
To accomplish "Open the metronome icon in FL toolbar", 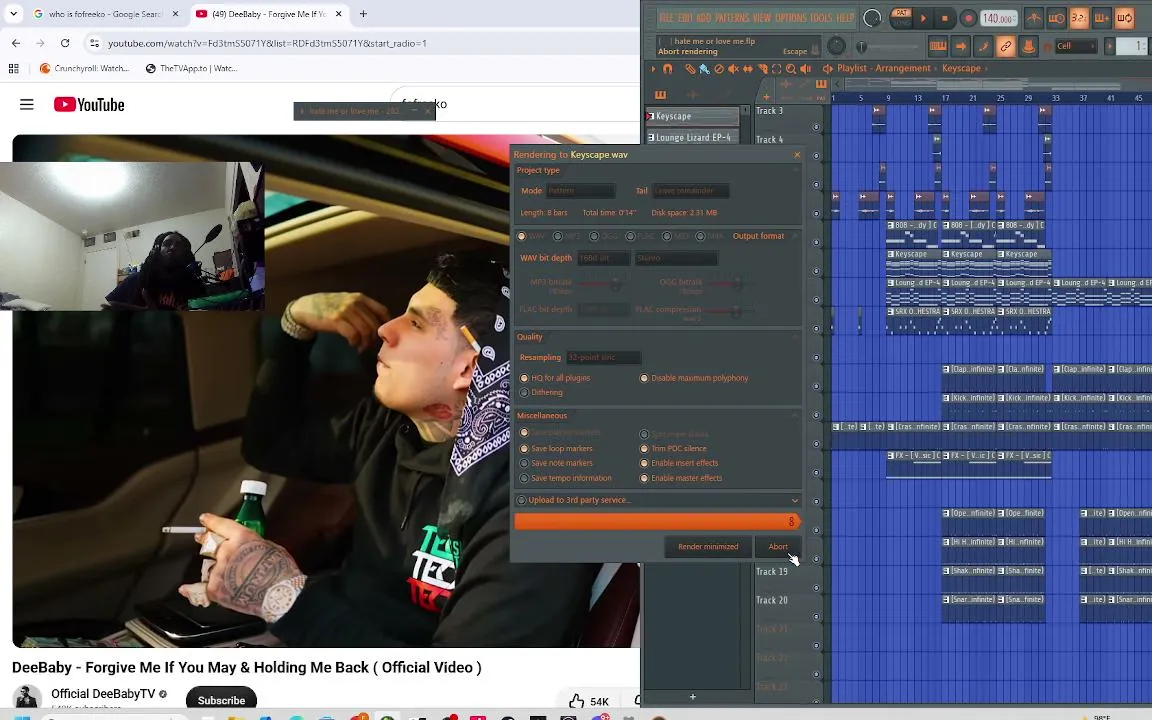I will (x=1034, y=18).
